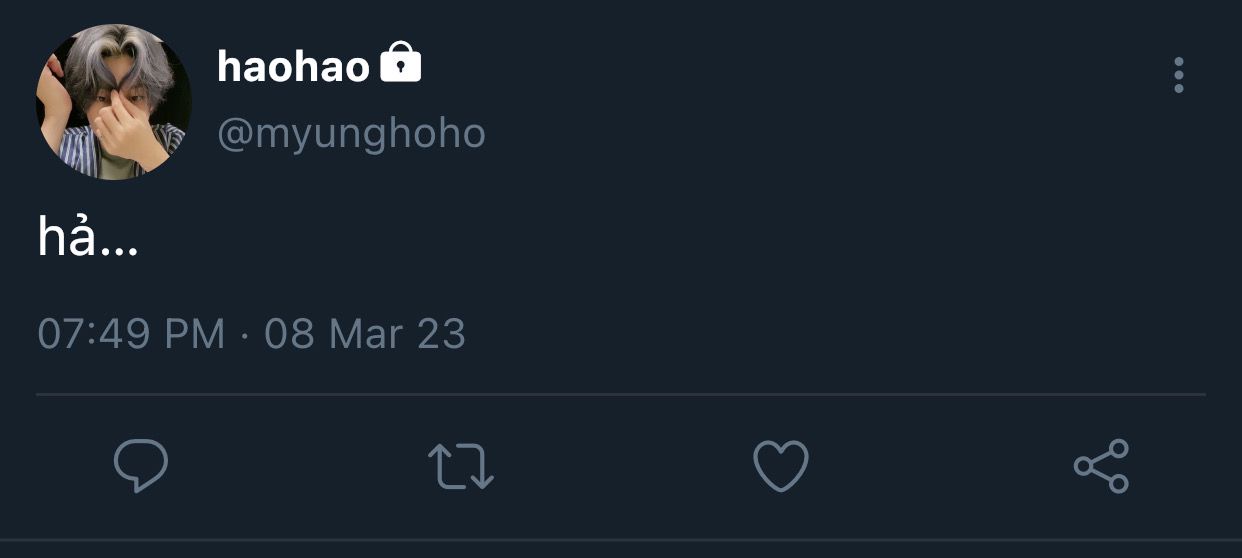The height and width of the screenshot is (558, 1242).
Task: Click the dot separator between time and date
Action: click(245, 335)
